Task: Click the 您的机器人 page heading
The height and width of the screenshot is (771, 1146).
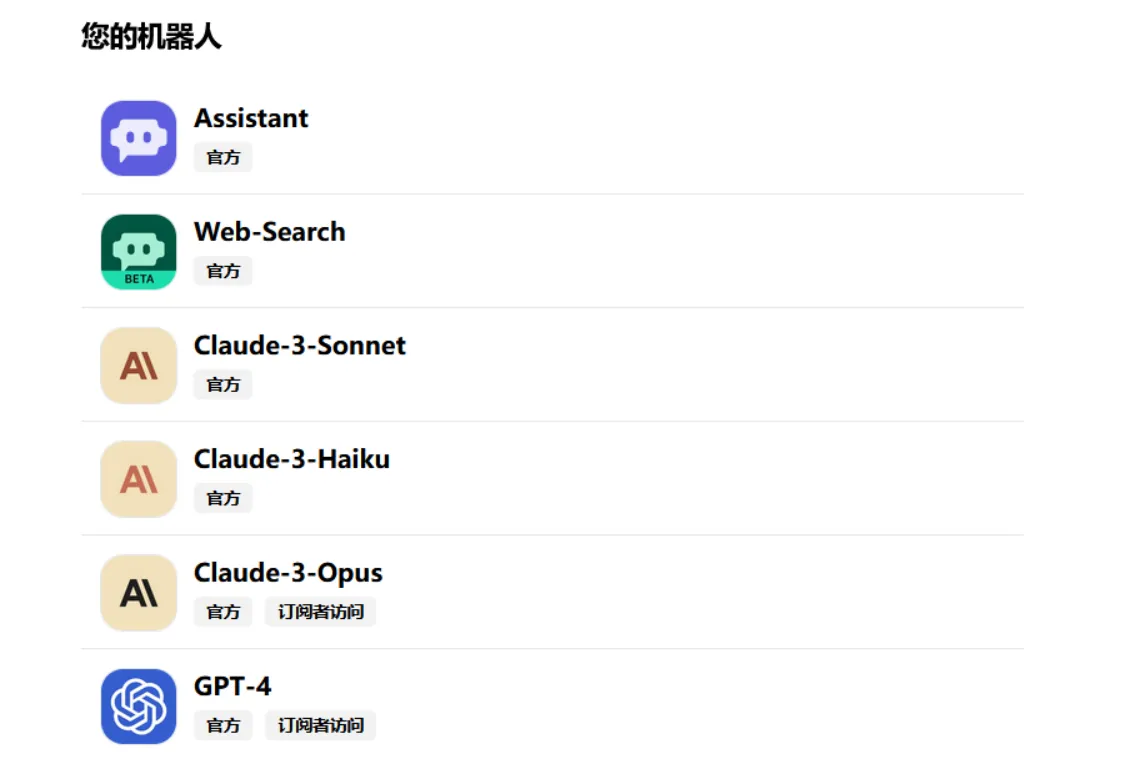Action: point(151,38)
